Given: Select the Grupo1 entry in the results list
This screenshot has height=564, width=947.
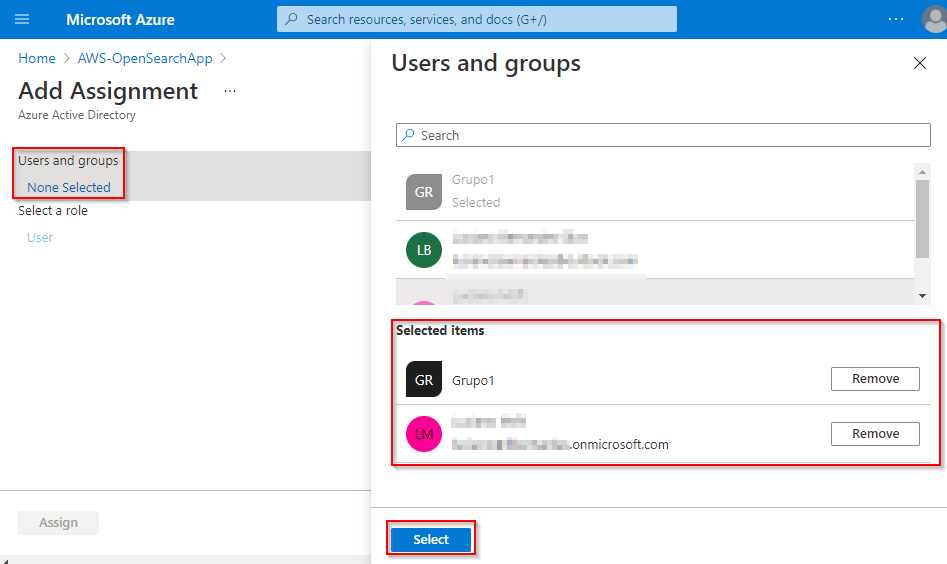Looking at the screenshot, I should coord(655,191).
